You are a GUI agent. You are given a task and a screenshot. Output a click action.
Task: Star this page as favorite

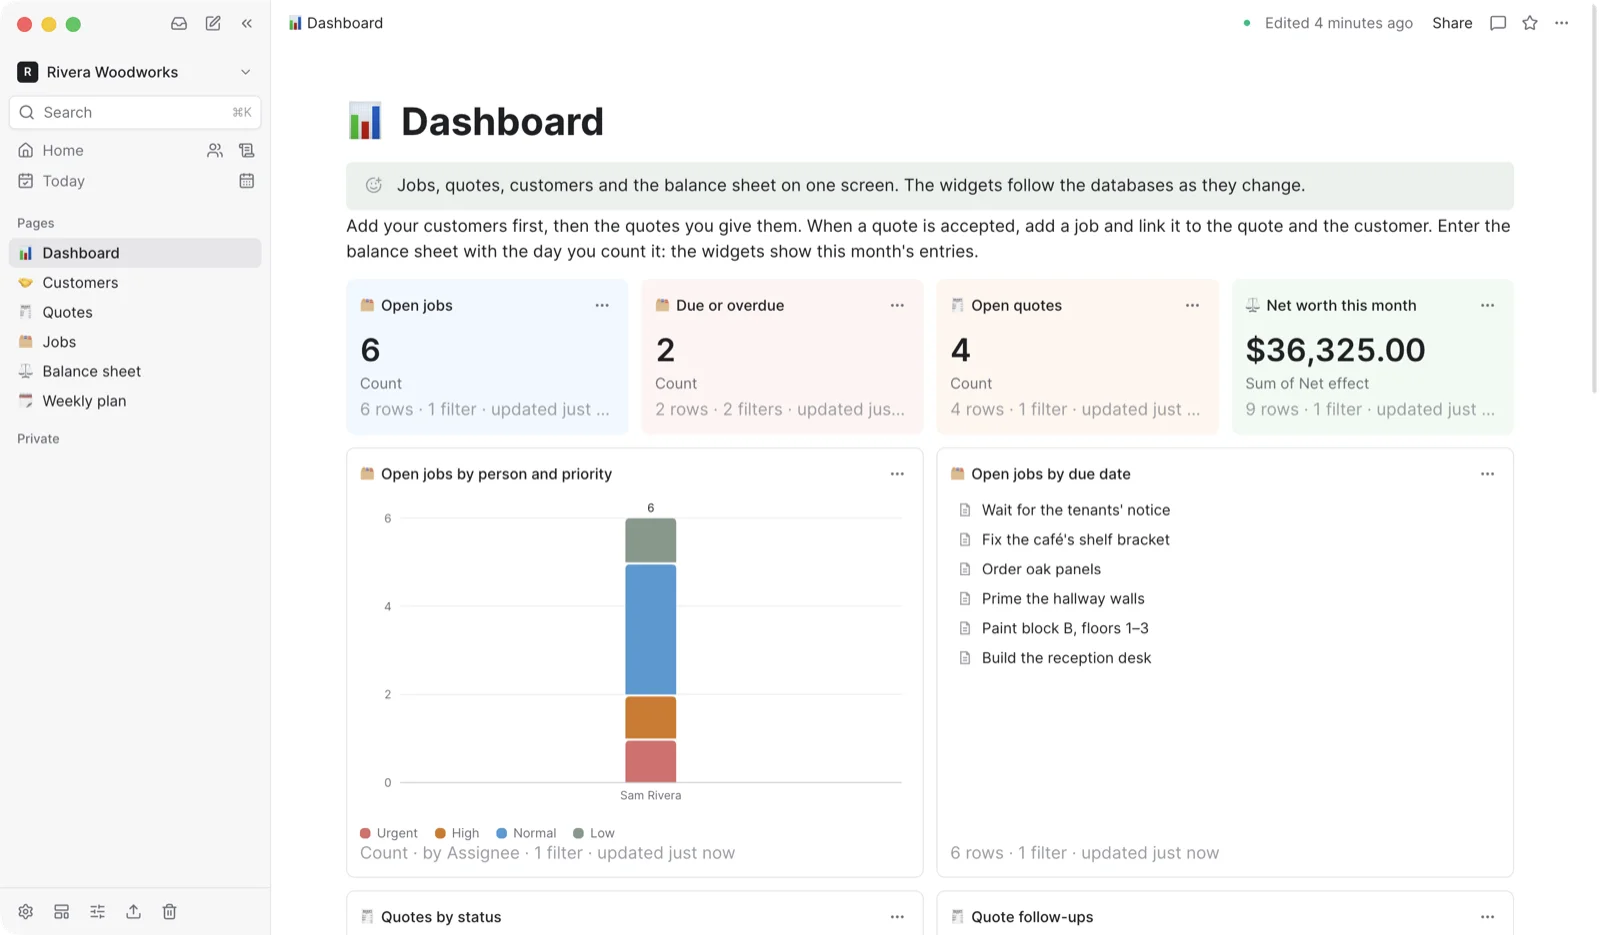tap(1530, 23)
